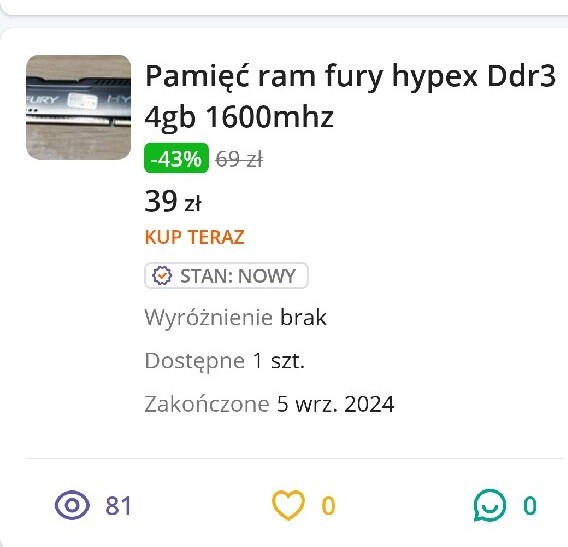Viewport: 568px width, 547px height.
Task: Click the current price 39 zł
Action: click(x=173, y=201)
